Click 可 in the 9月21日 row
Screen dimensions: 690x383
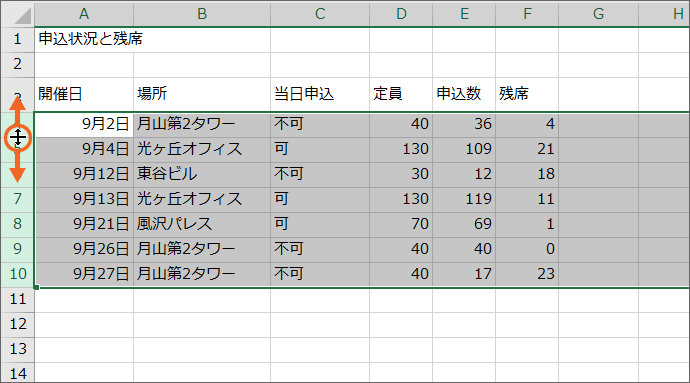[x=320, y=224]
